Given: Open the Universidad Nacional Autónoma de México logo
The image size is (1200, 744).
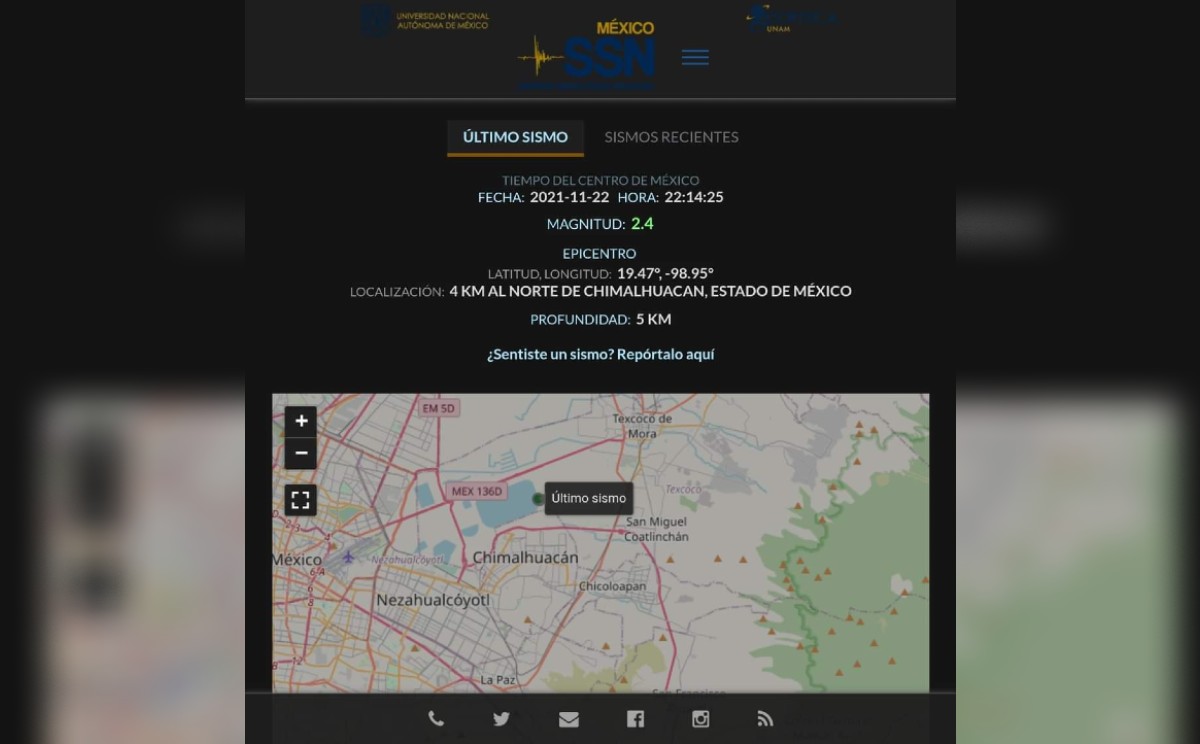Looking at the screenshot, I should 426,21.
